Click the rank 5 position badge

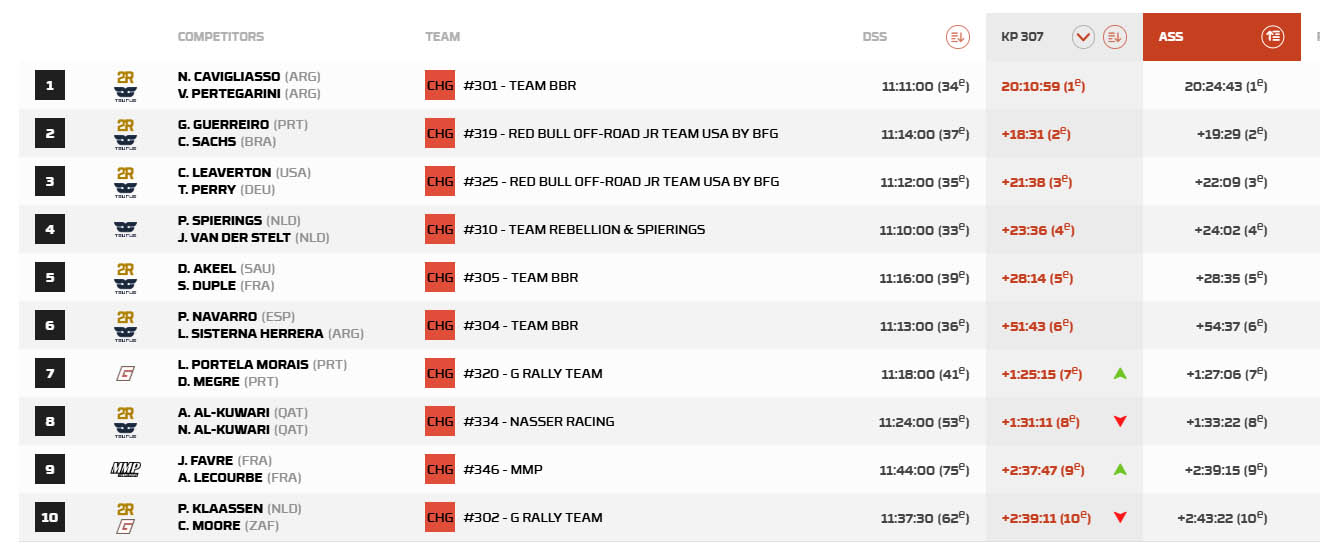point(50,278)
